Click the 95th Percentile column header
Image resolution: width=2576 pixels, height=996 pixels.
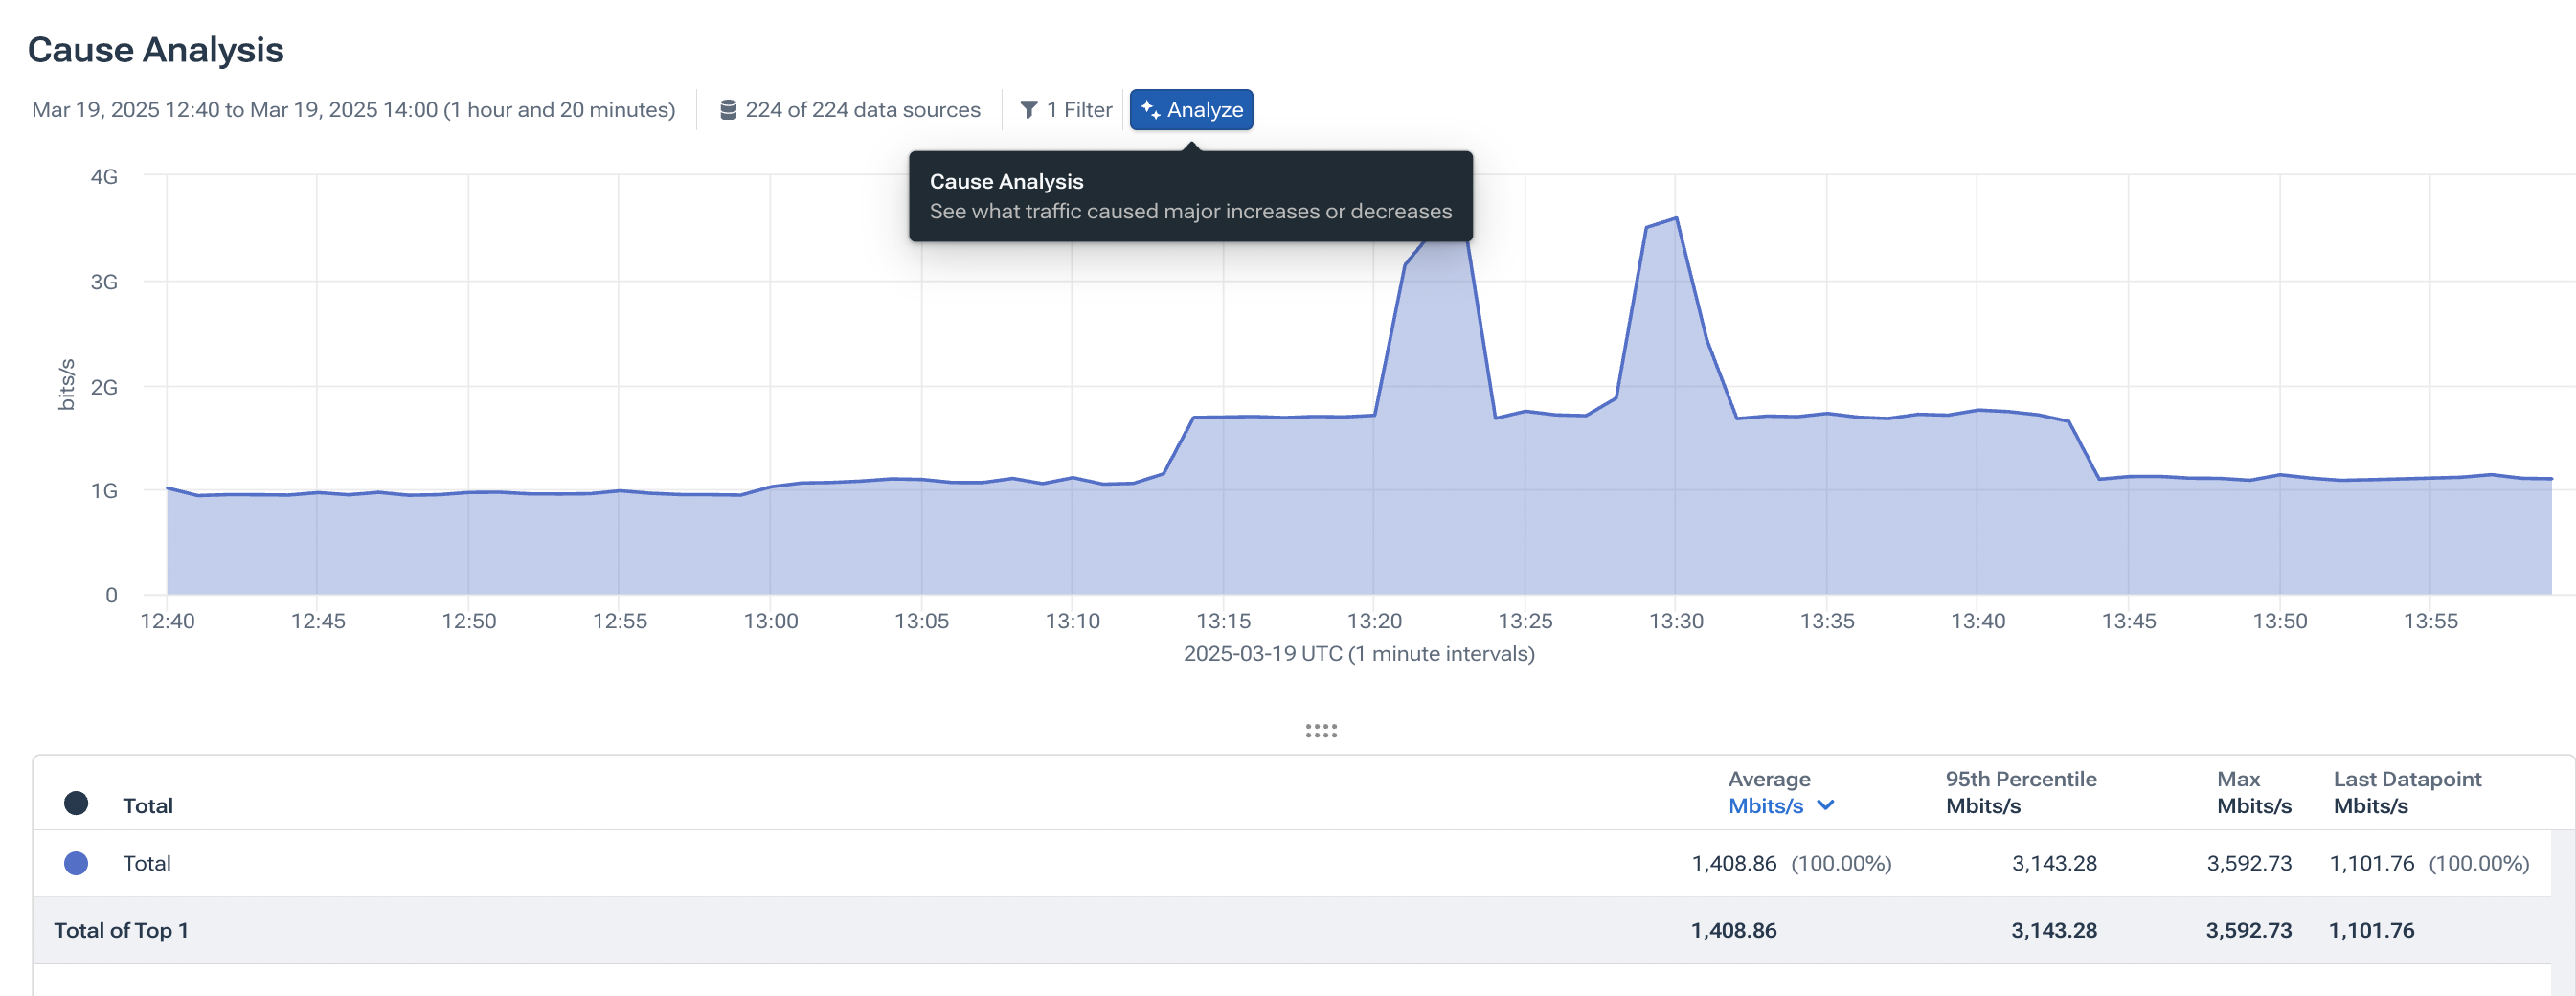[2020, 792]
